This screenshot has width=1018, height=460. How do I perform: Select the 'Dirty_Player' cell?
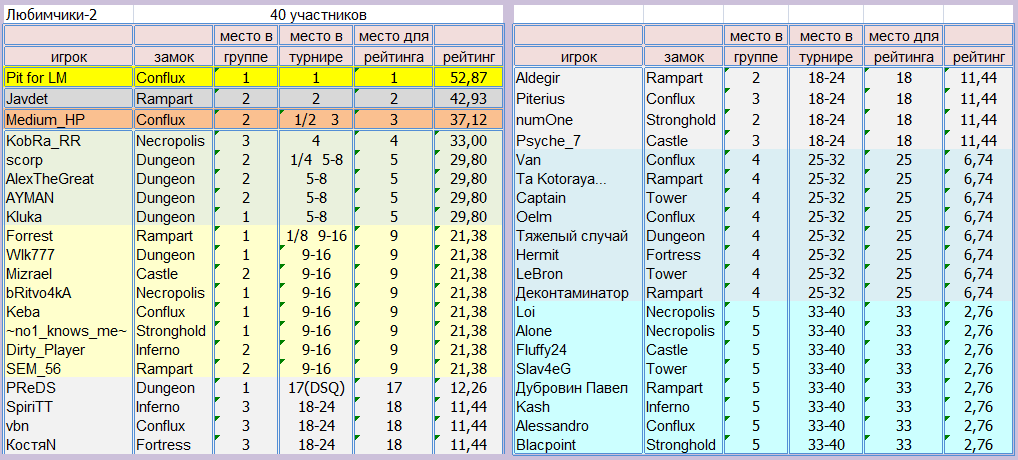[68, 350]
